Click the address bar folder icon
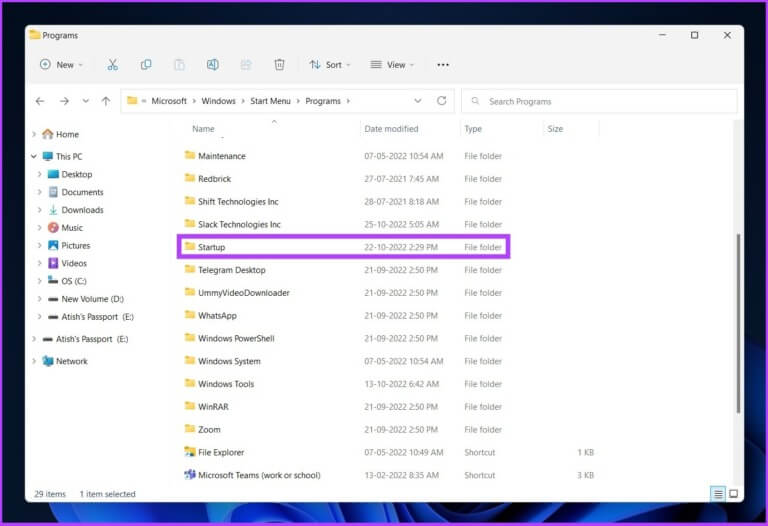The height and width of the screenshot is (526, 768). 132,100
